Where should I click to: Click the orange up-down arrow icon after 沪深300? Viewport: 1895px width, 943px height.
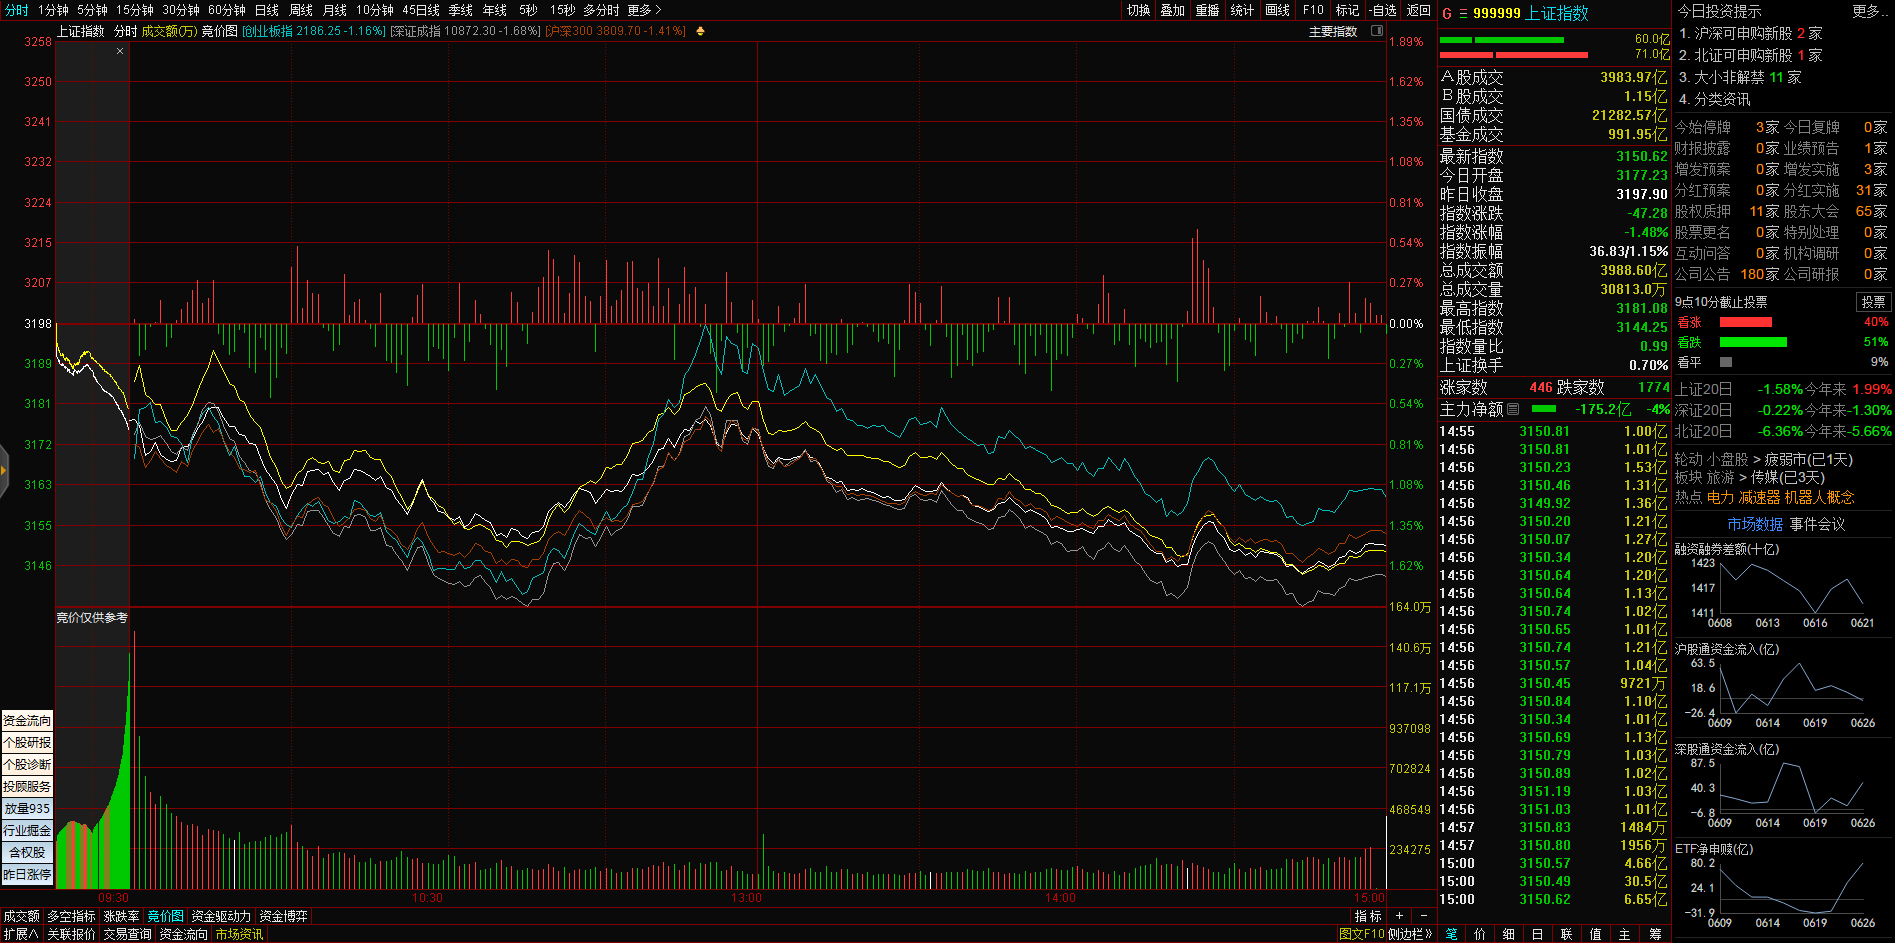pyautogui.click(x=700, y=31)
